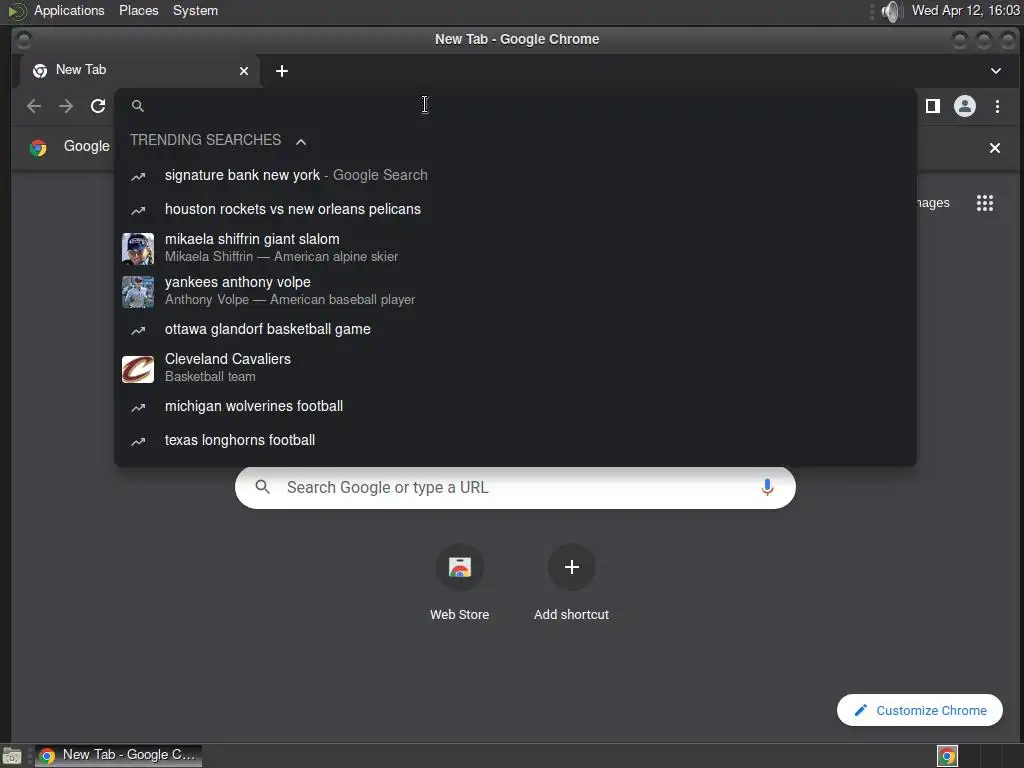This screenshot has height=768, width=1024.
Task: Choose yankees anthony volpe suggestion
Action: (515, 291)
